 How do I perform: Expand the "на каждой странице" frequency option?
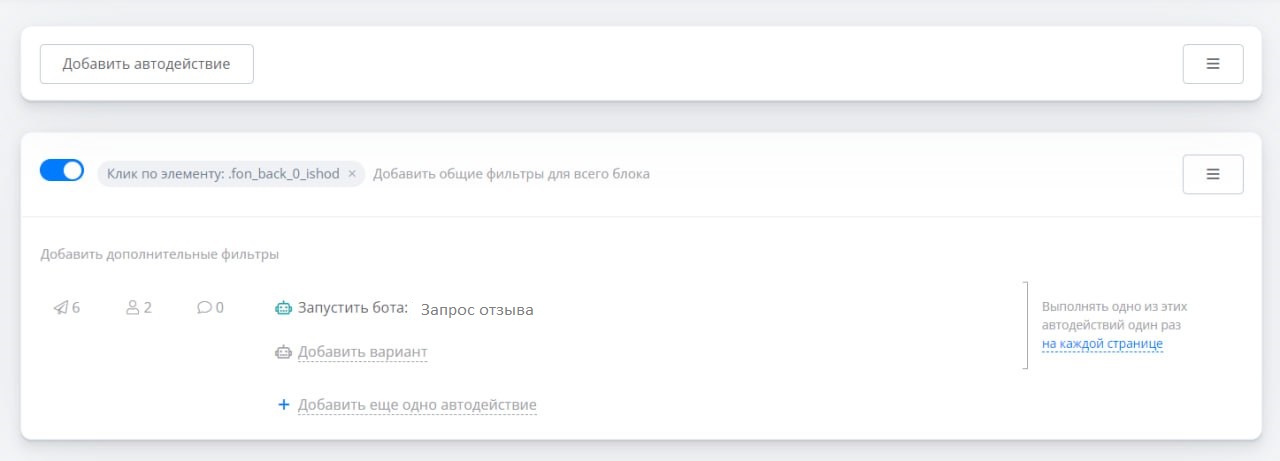click(x=1102, y=344)
